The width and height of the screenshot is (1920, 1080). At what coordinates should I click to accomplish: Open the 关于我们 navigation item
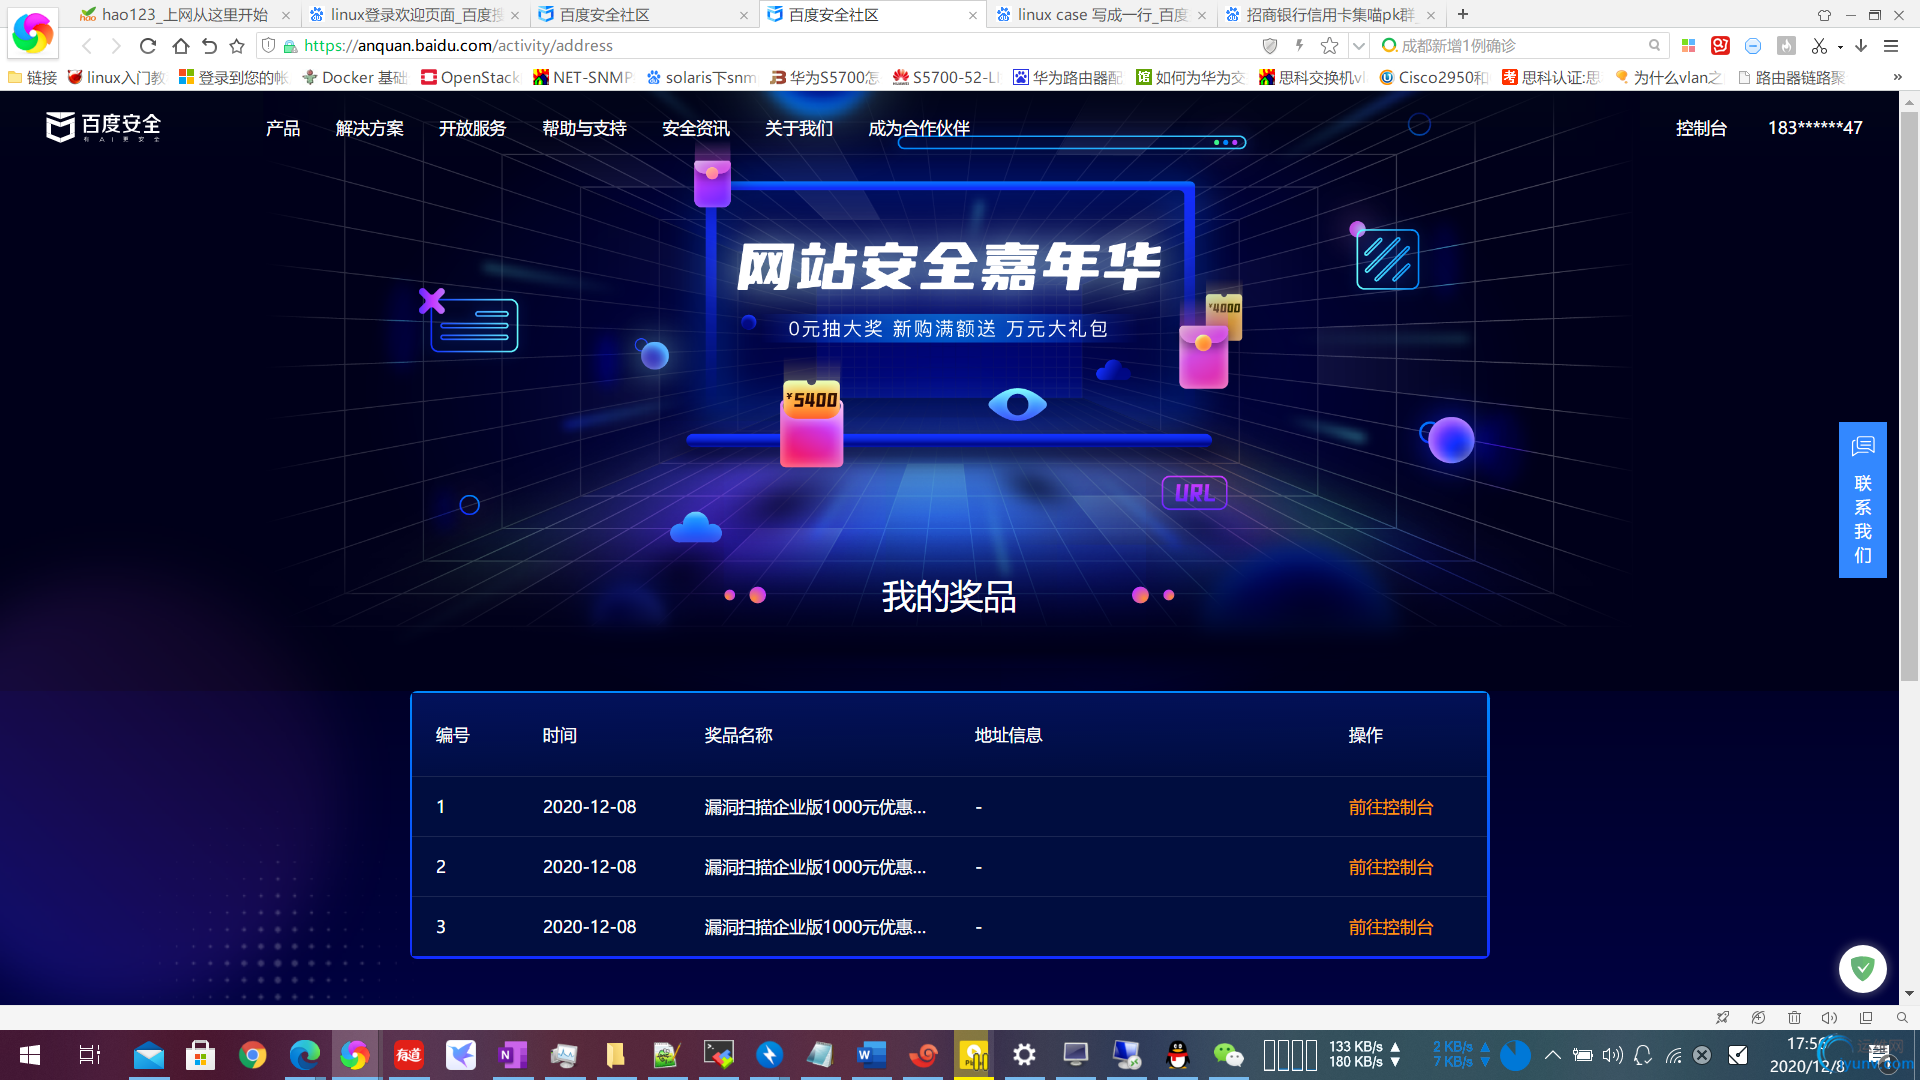pyautogui.click(x=799, y=128)
